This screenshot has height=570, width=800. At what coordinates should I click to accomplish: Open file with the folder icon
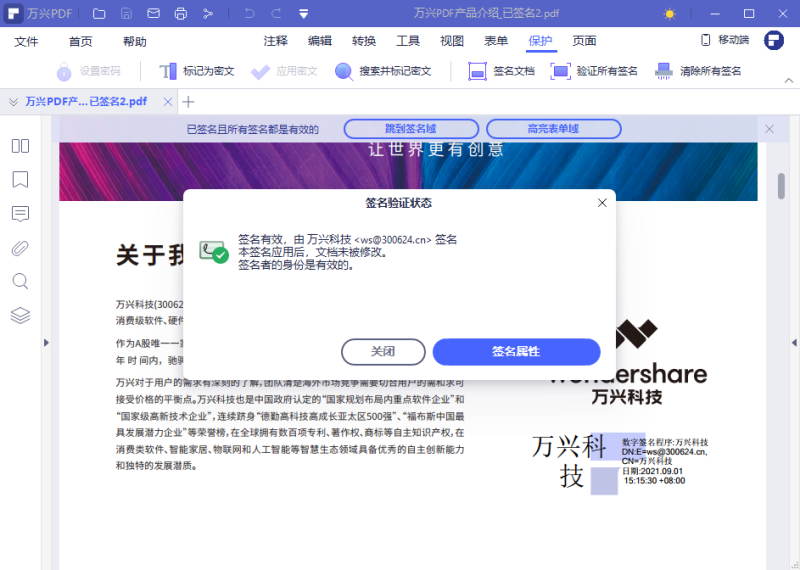tap(99, 14)
